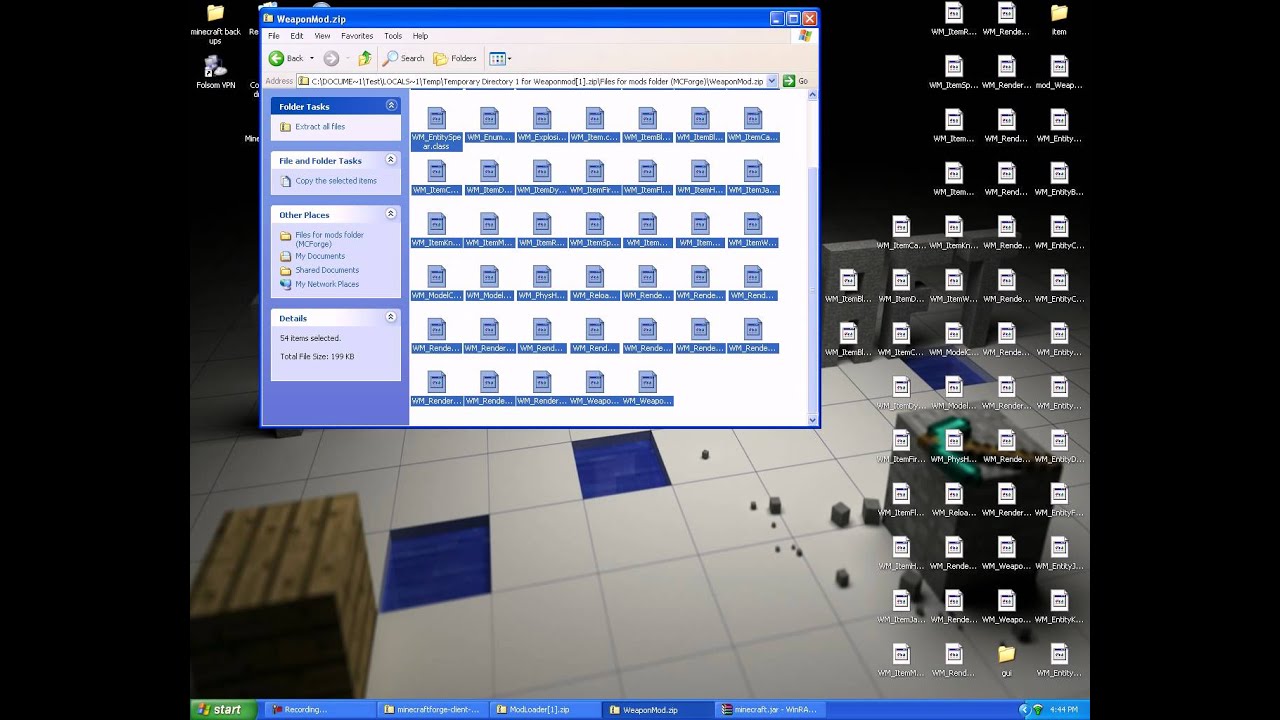Go back using the Back arrow icon
Image resolution: width=1280 pixels, height=720 pixels.
coord(276,58)
